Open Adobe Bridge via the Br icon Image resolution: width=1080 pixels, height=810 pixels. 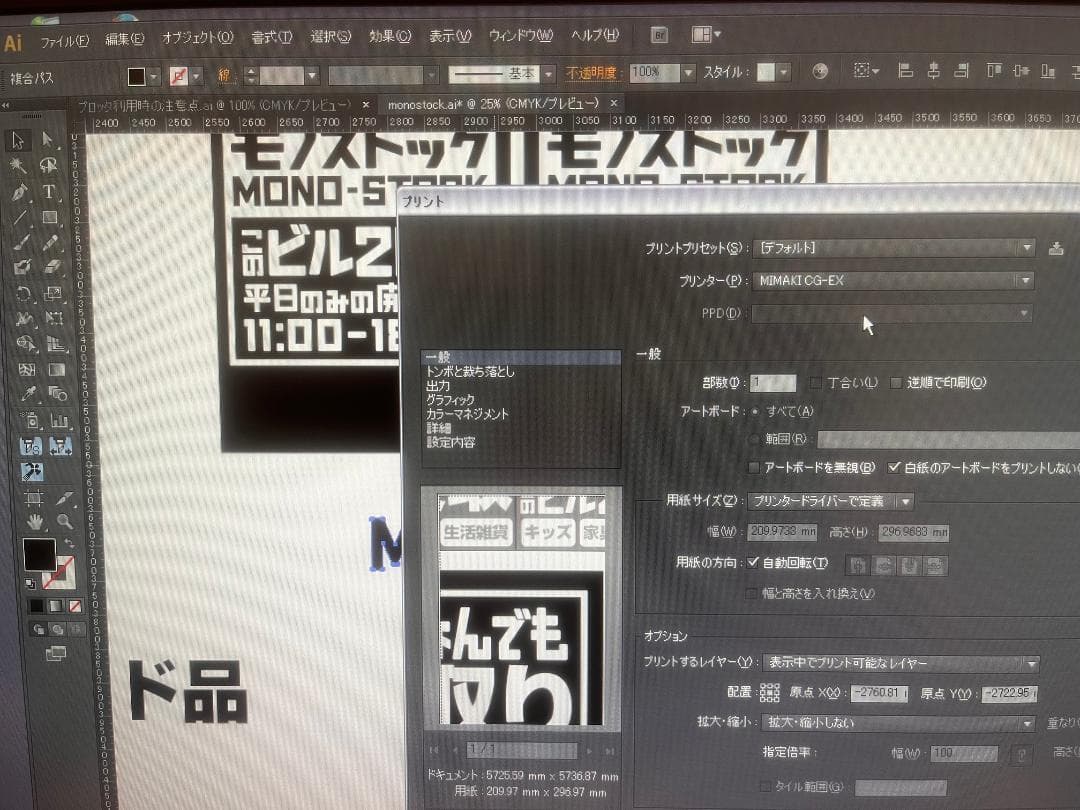pyautogui.click(x=659, y=34)
